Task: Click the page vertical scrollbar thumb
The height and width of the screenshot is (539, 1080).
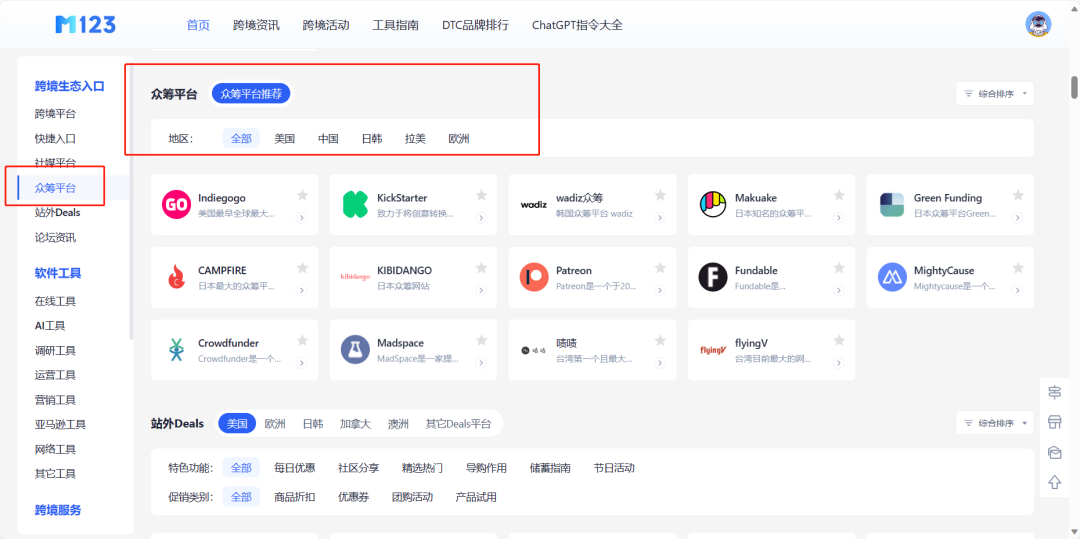Action: 1074,88
